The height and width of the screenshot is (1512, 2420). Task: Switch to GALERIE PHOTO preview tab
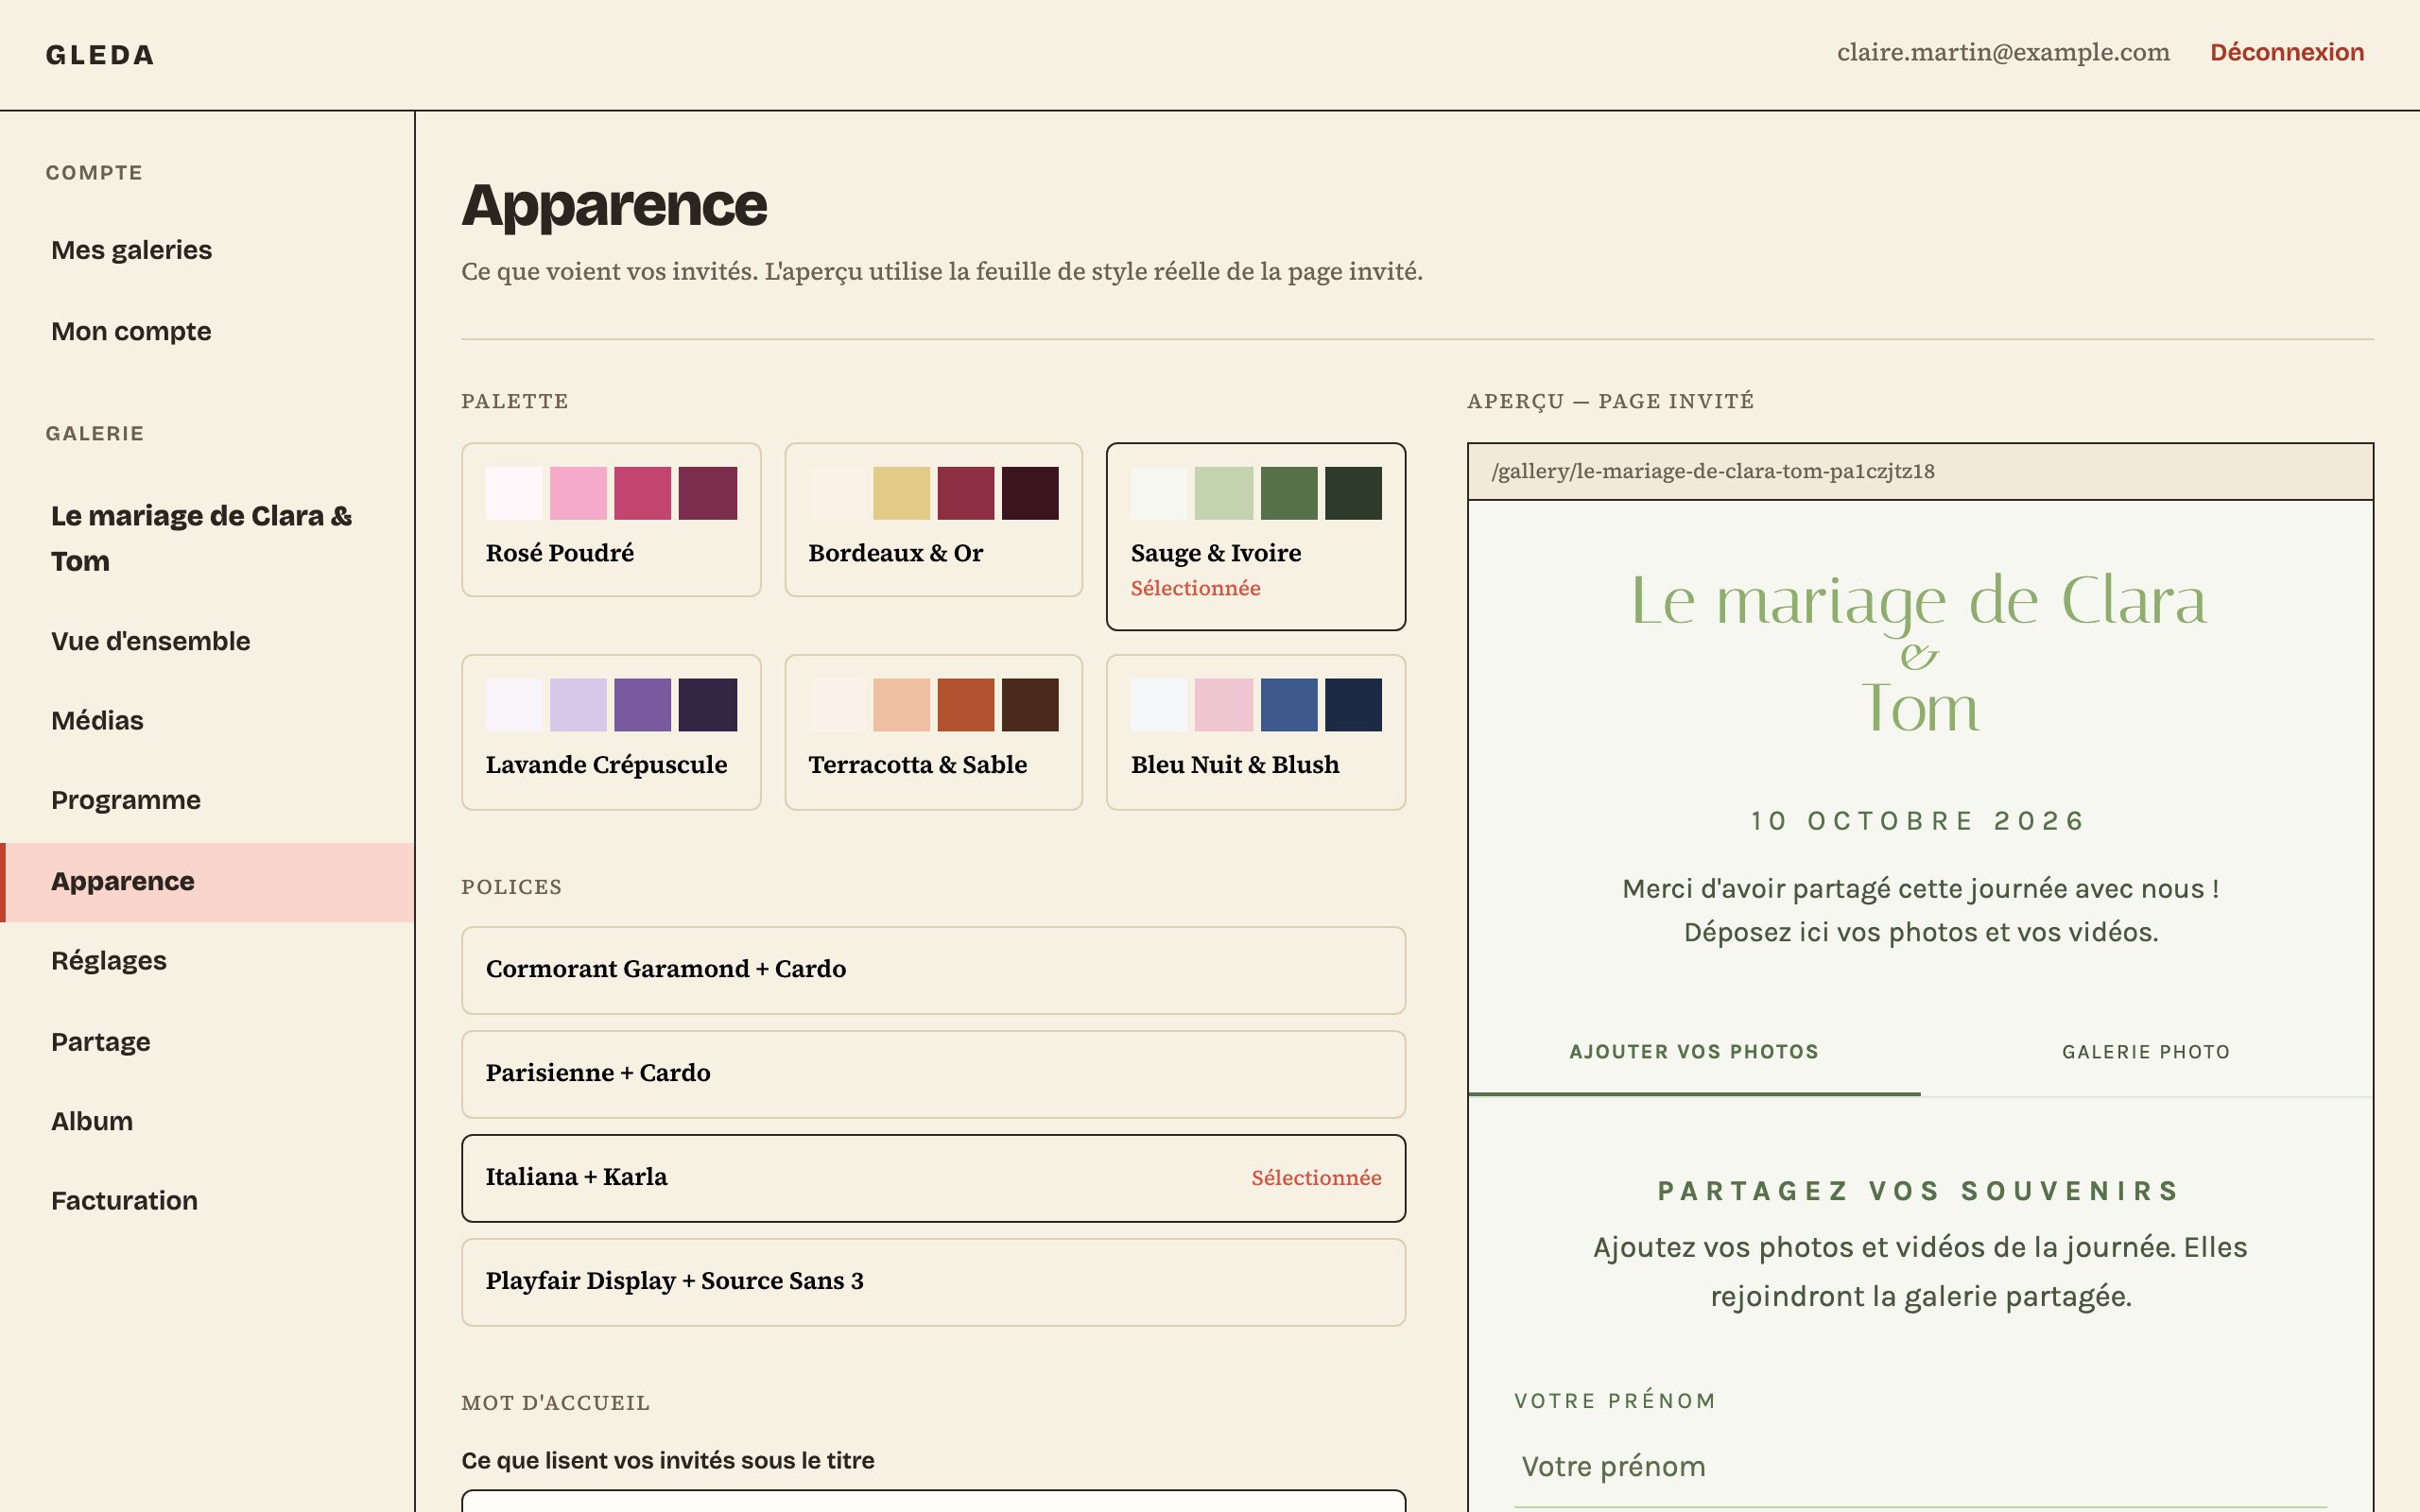[2146, 1052]
